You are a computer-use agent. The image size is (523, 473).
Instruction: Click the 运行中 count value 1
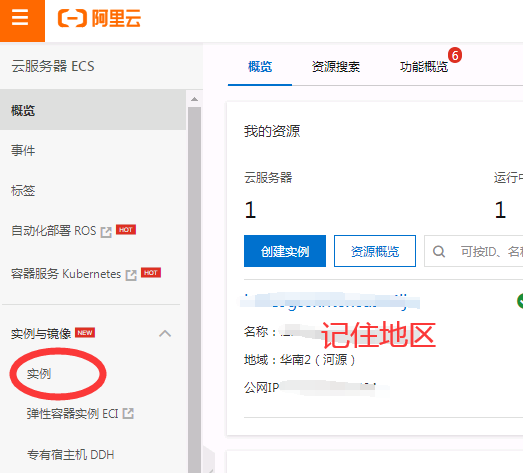500,210
